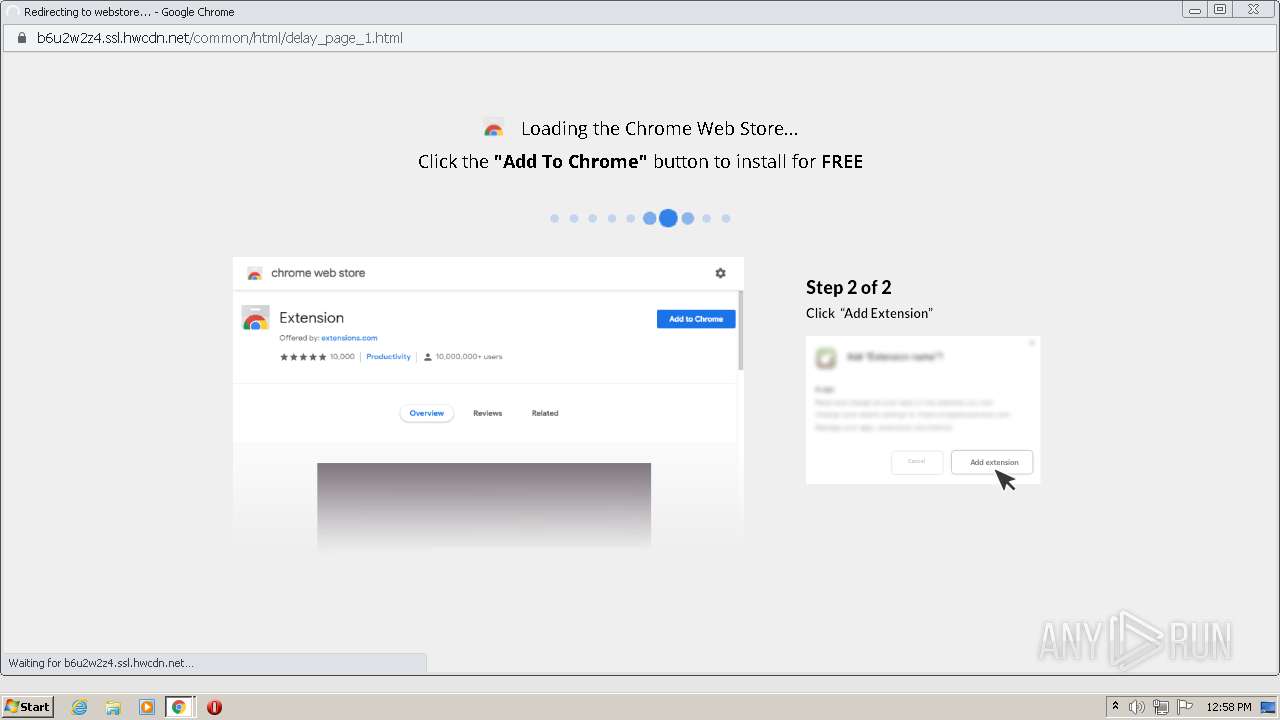Open the Windows Start button

point(27,707)
